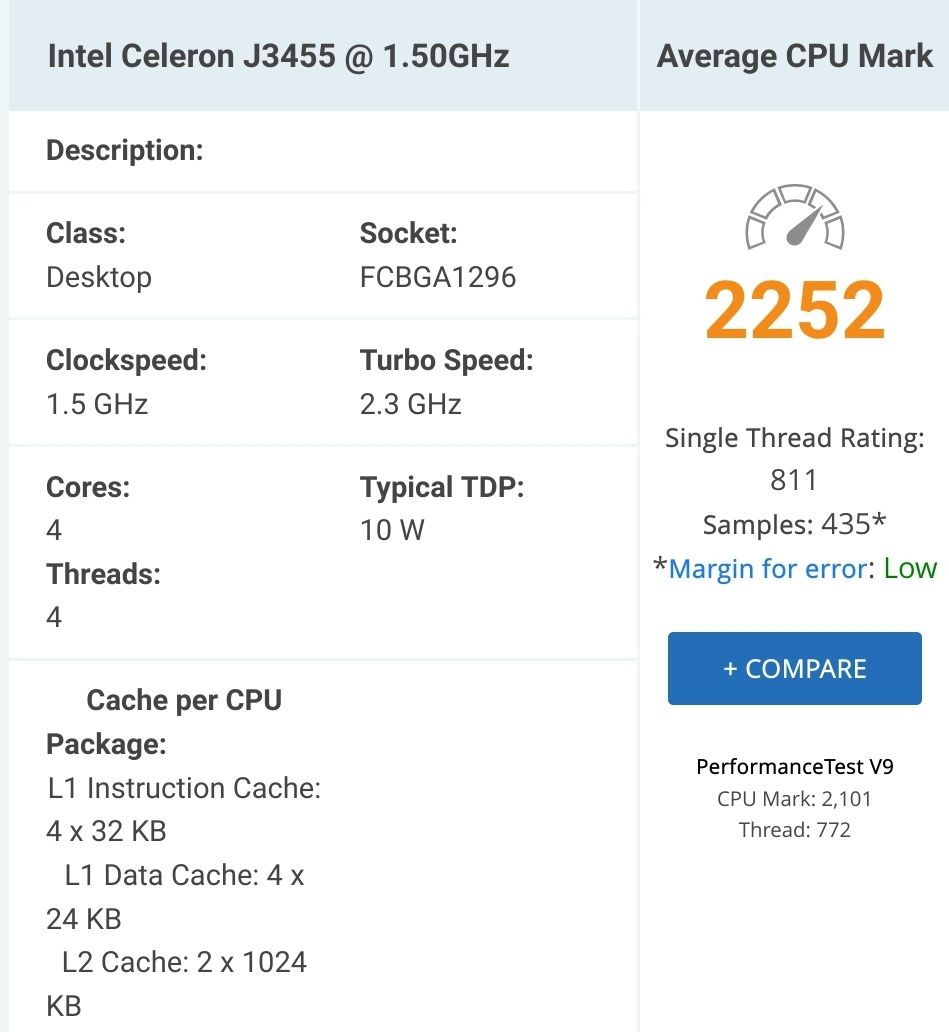
Task: Click the Clockspeed label
Action: 126,361
